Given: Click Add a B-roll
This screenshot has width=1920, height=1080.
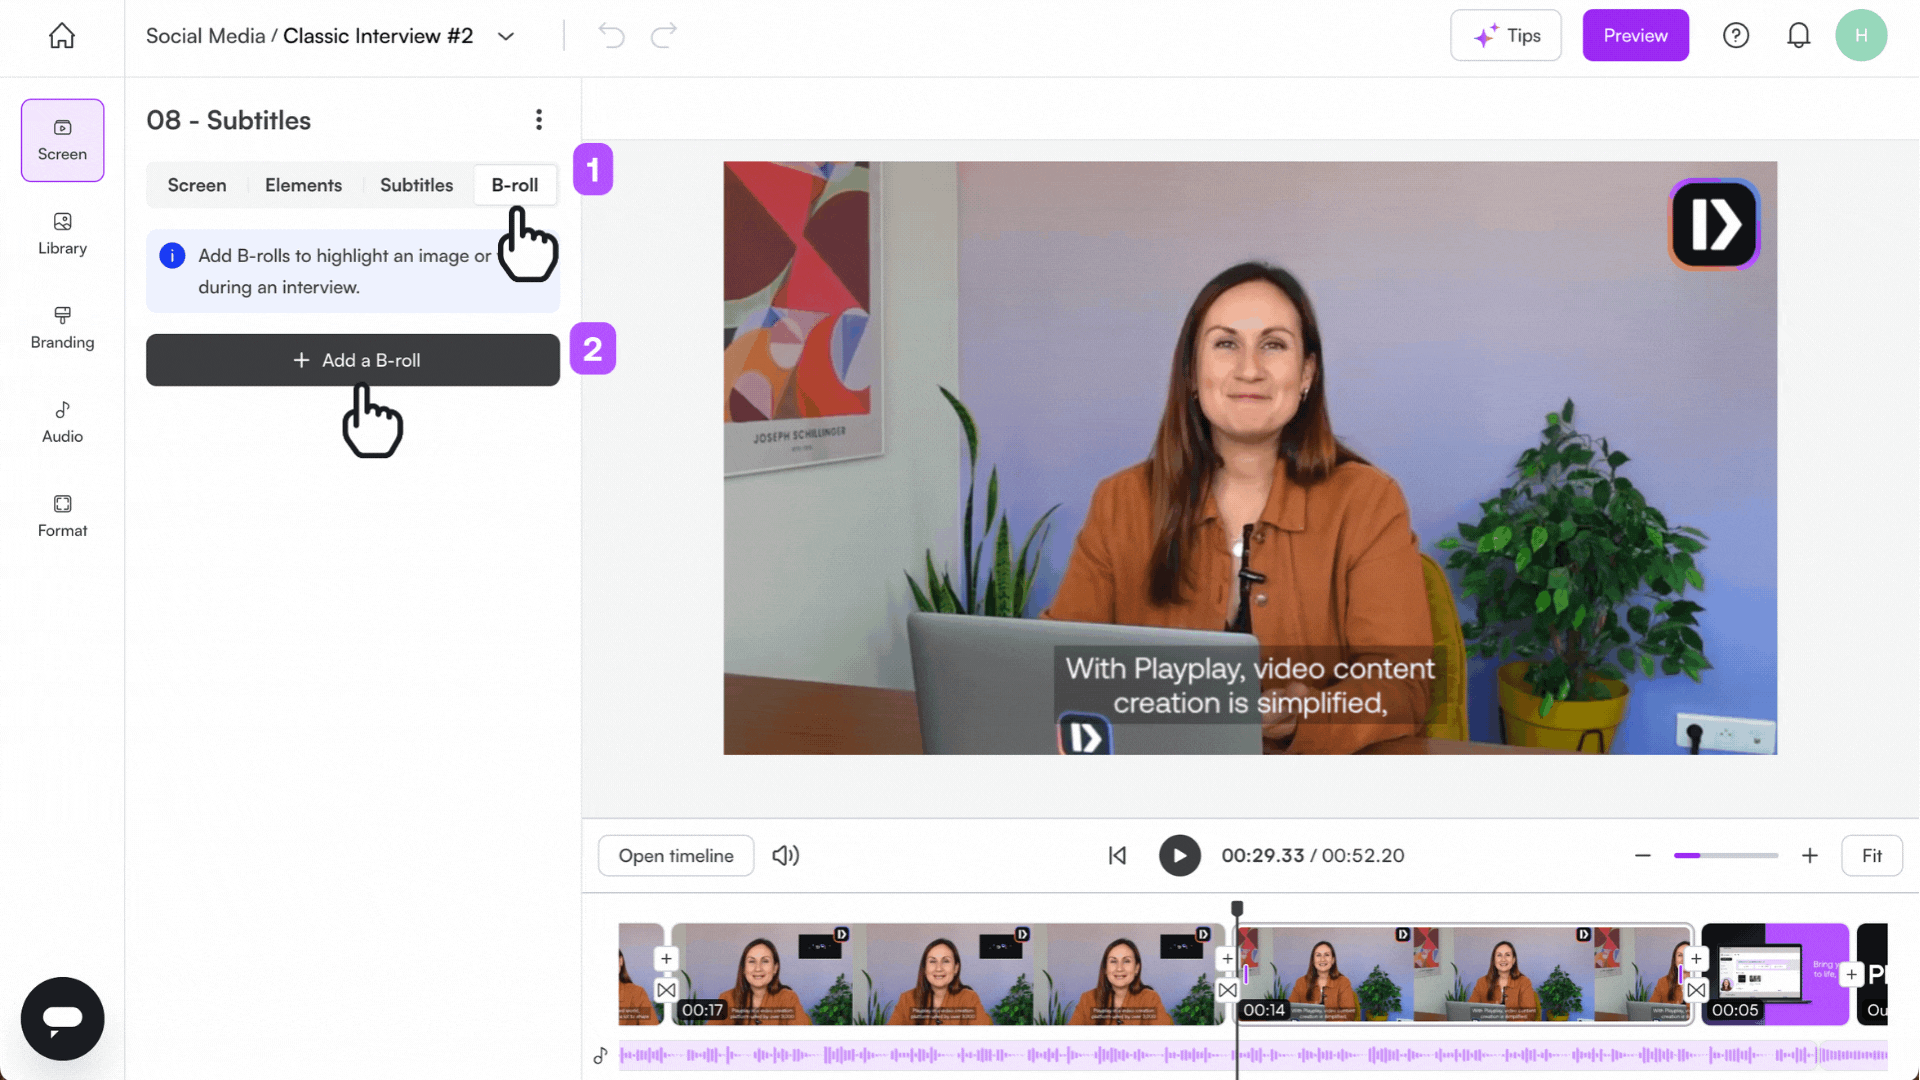Looking at the screenshot, I should (x=353, y=360).
